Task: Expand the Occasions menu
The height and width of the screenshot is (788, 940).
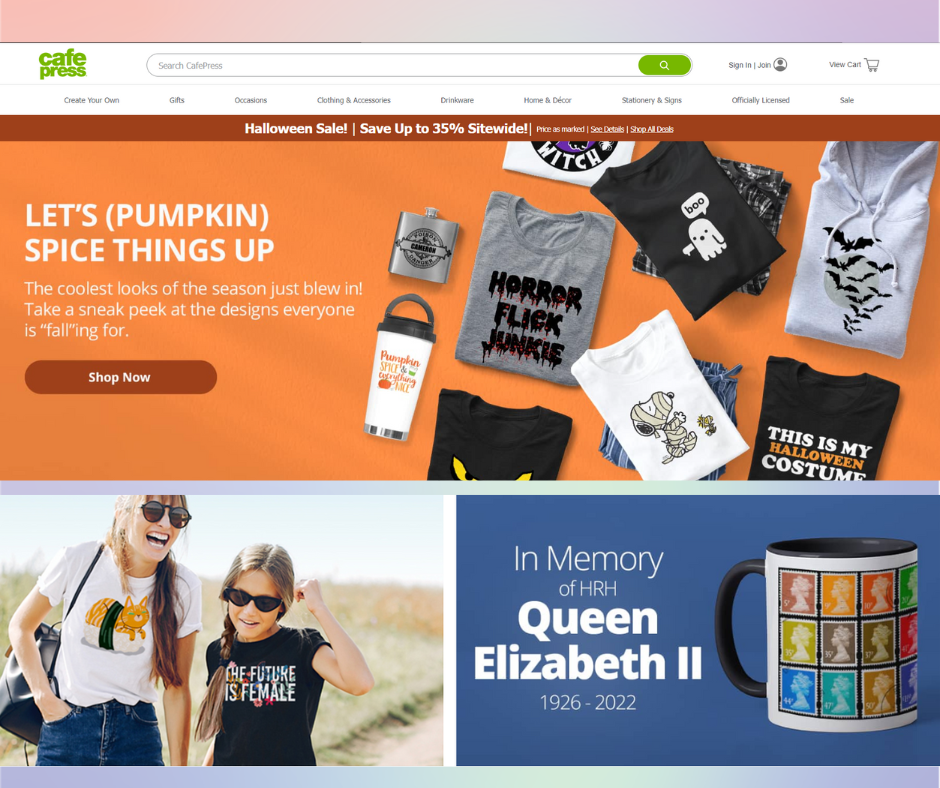Action: click(x=251, y=100)
